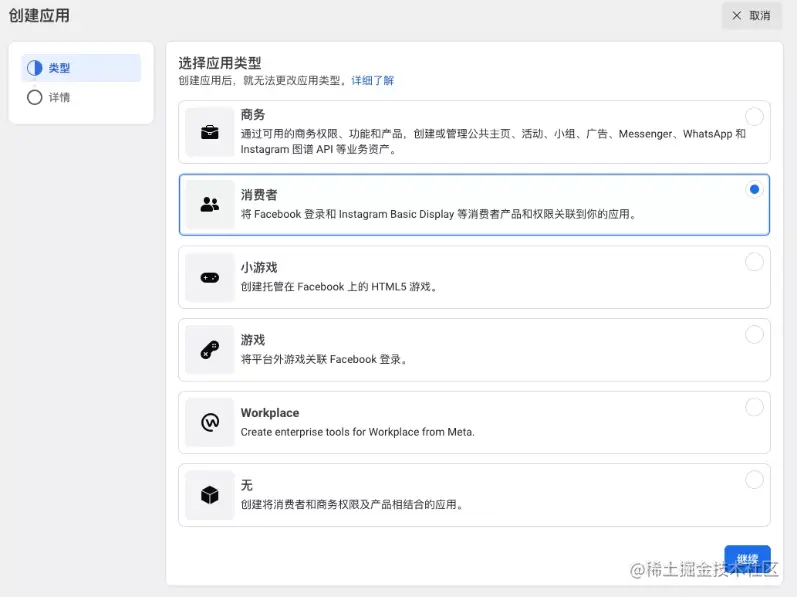Click the 商务 card title
The height and width of the screenshot is (597, 797).
253,115
